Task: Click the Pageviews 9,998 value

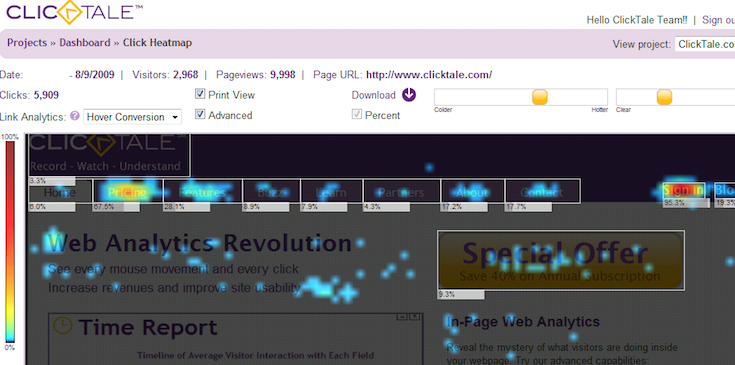Action: click(x=283, y=74)
